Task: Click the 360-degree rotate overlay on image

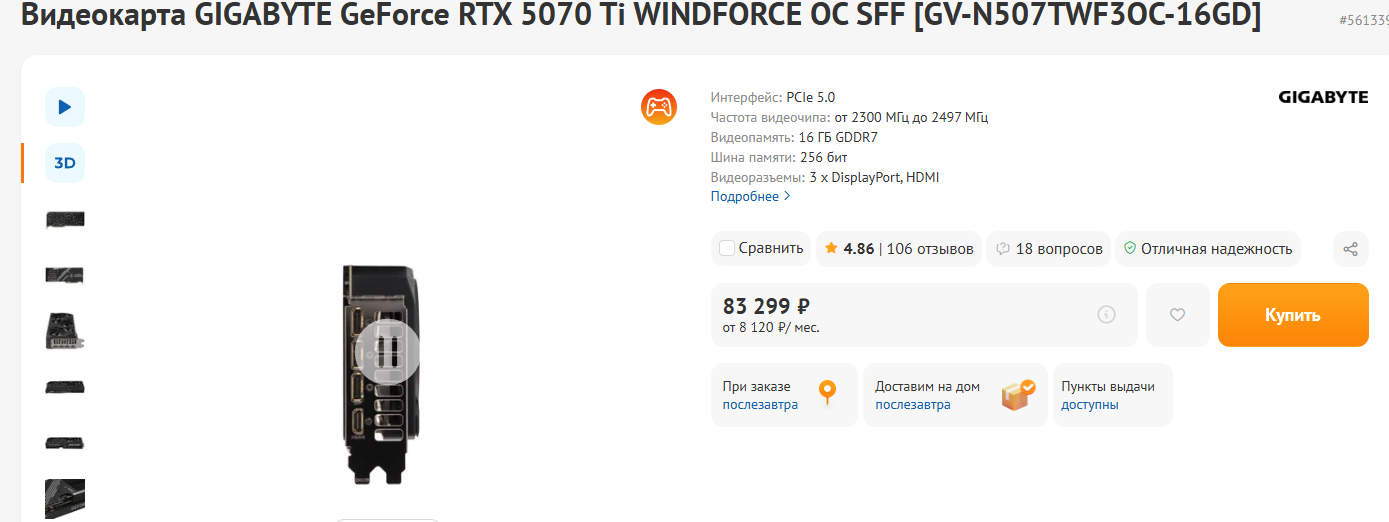Action: [x=388, y=351]
